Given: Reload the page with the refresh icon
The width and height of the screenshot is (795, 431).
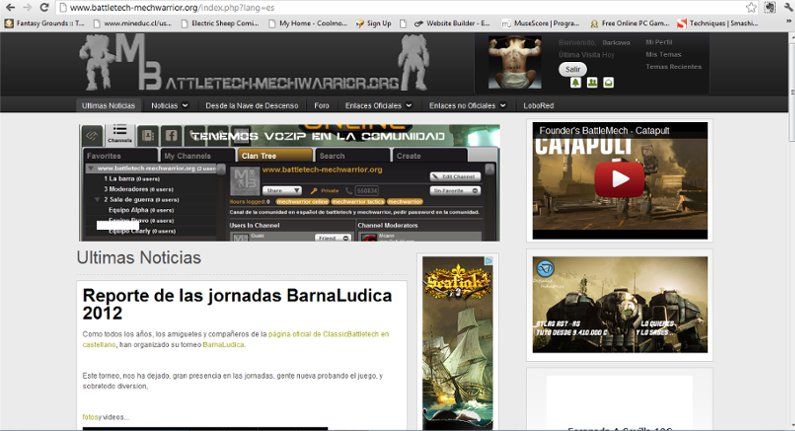Looking at the screenshot, I should click(x=44, y=8).
